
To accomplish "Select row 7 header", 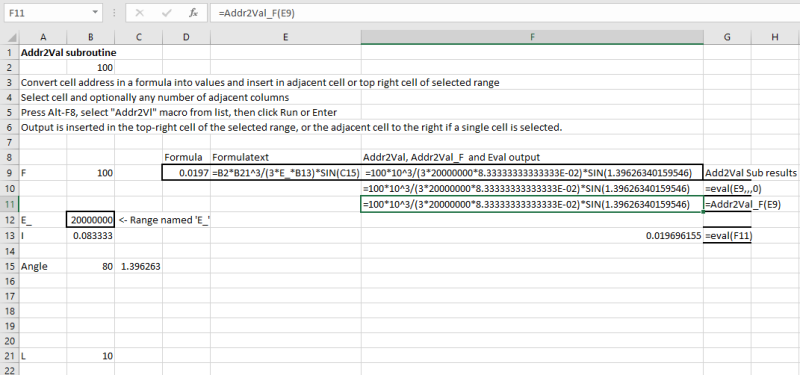I will coord(11,142).
